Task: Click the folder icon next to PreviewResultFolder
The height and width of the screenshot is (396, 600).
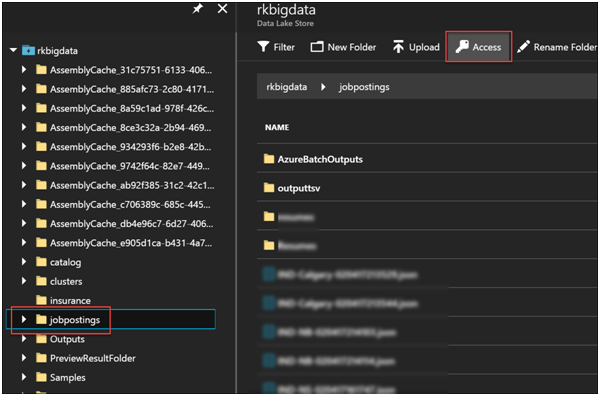Action: (x=41, y=358)
